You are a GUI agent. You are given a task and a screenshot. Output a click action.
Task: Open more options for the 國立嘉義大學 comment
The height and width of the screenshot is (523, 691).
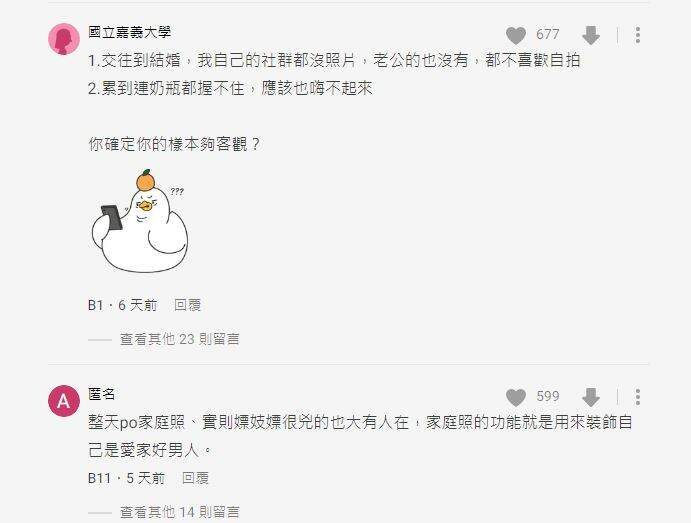coord(638,35)
